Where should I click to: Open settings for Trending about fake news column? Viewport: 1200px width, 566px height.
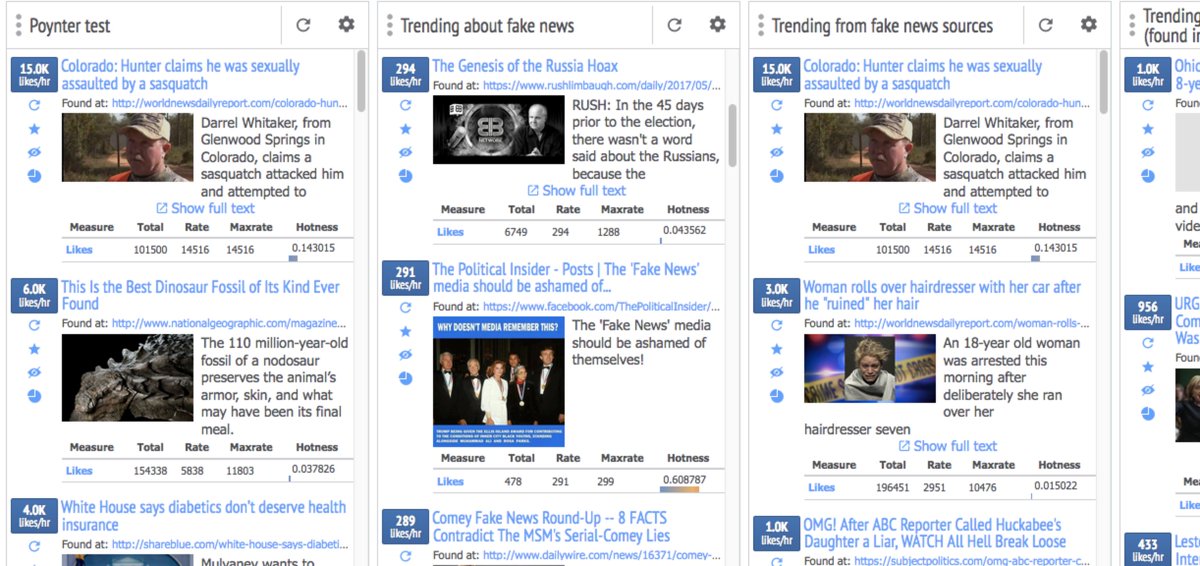(717, 25)
